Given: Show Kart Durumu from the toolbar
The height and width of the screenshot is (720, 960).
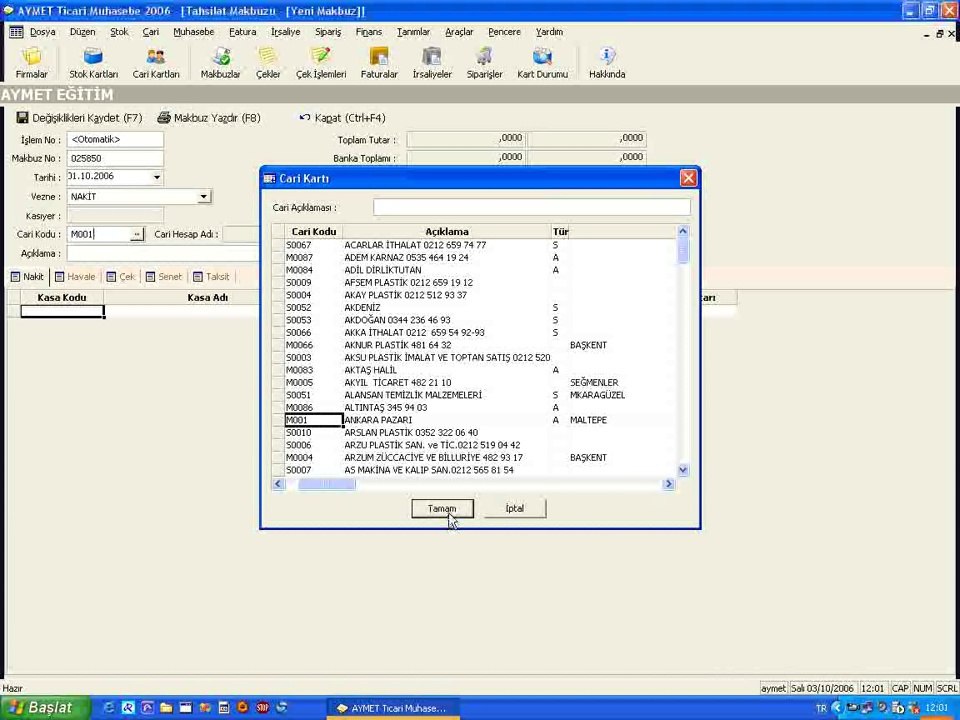Looking at the screenshot, I should tap(542, 62).
